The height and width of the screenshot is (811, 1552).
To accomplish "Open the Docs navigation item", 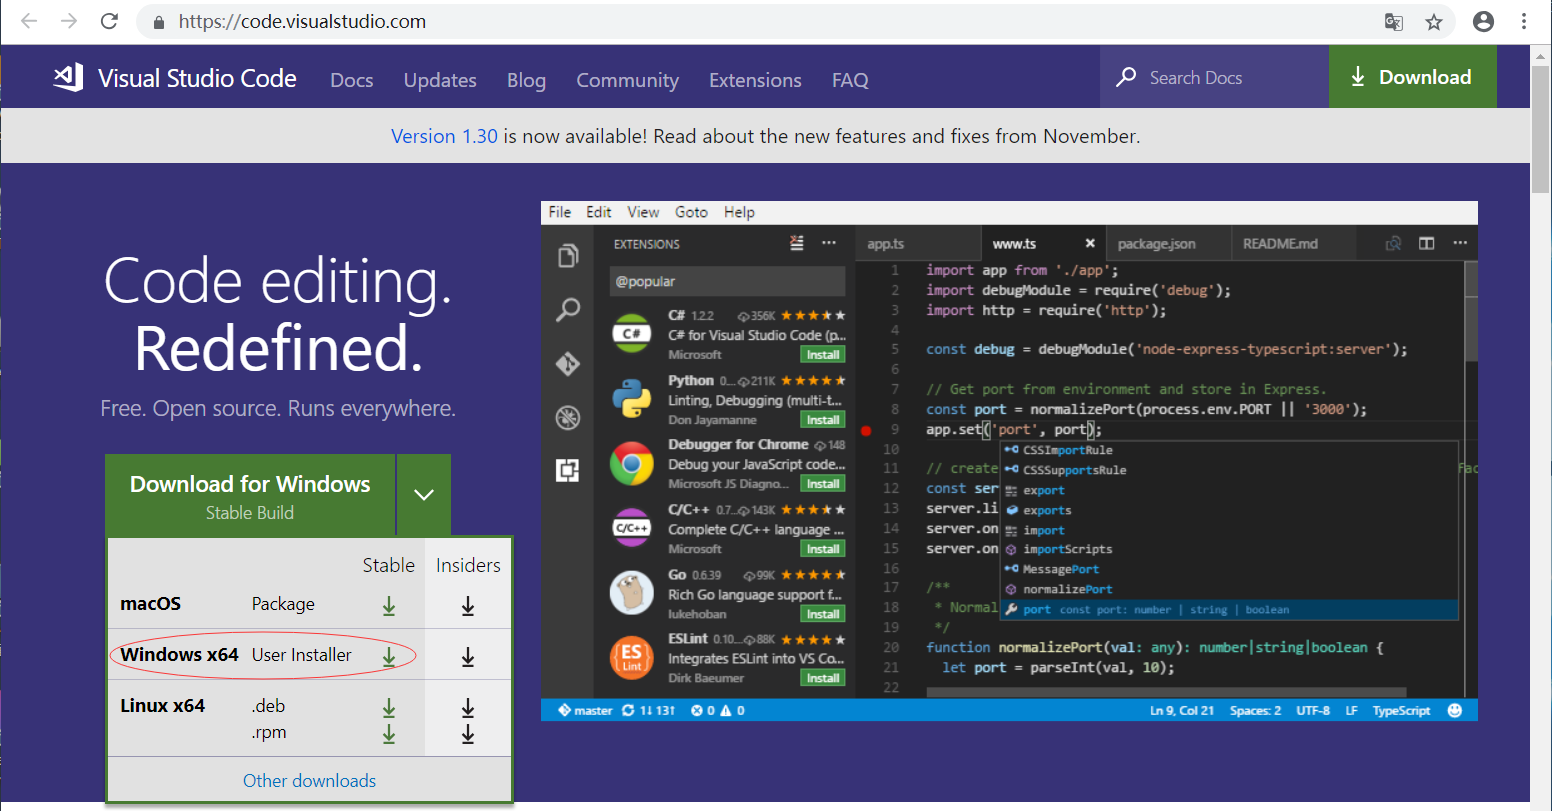I will [x=352, y=80].
